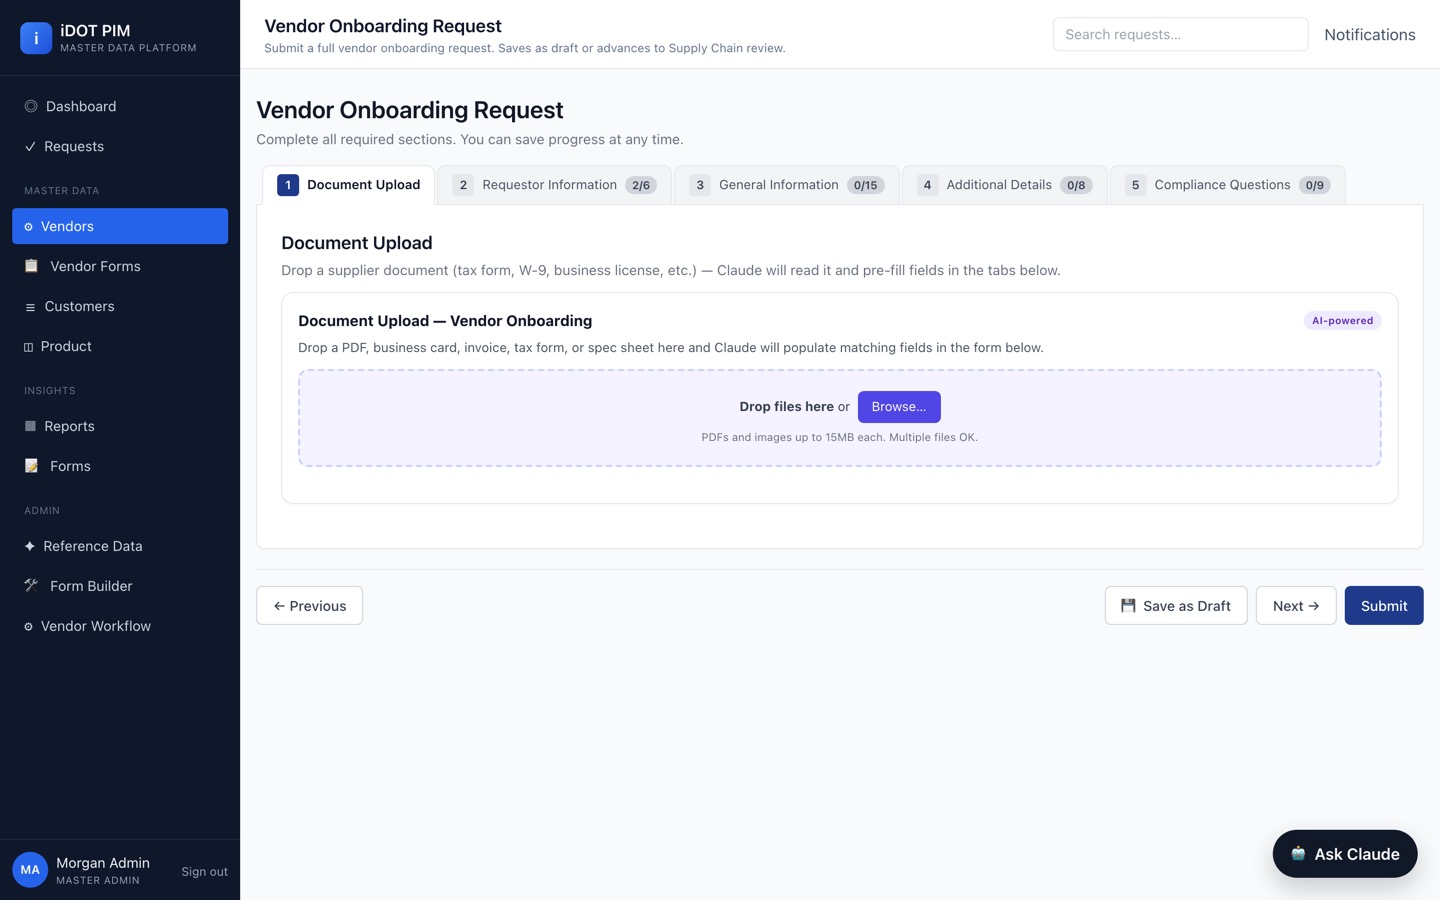Click the Morgan Admin user name
Screen dimensions: 1440x900
pyautogui.click(x=103, y=863)
